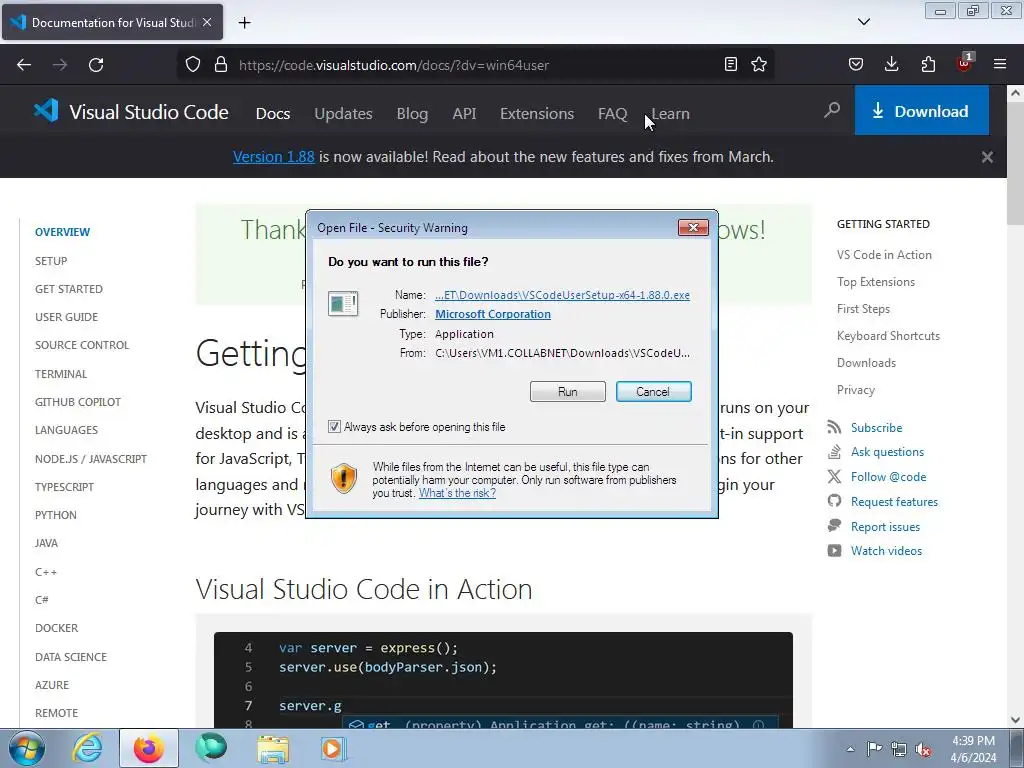This screenshot has width=1024, height=768.
Task: Click the site padlock icon
Action: (x=221, y=65)
